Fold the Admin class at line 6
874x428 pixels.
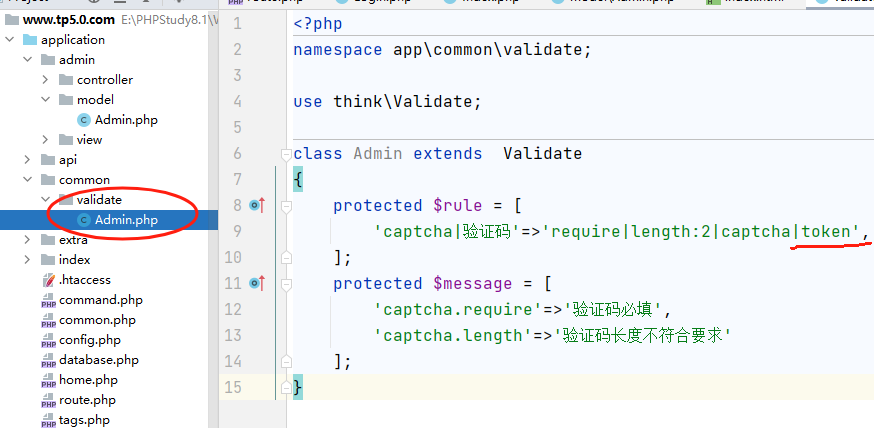click(x=285, y=154)
